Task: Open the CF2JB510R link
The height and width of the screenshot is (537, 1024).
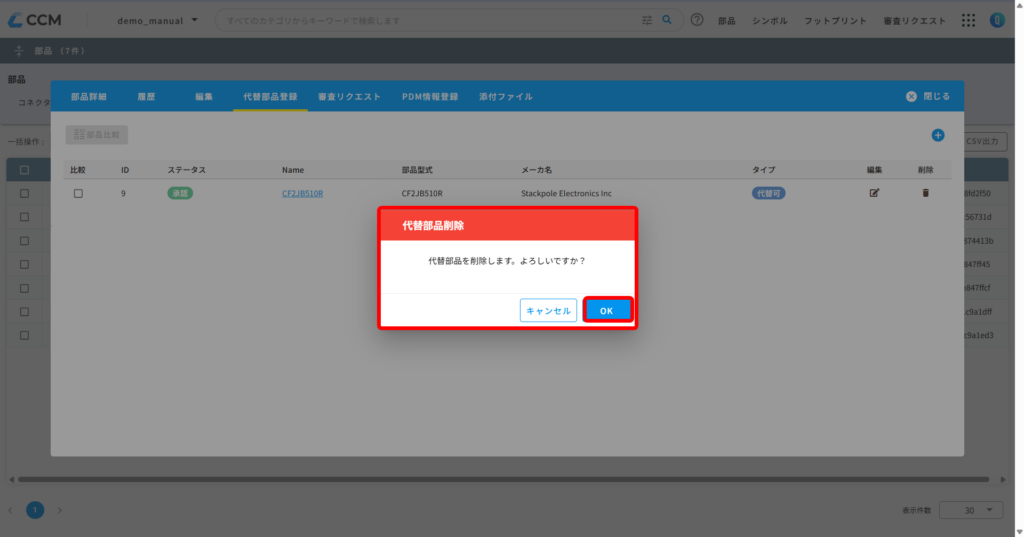Action: 302,193
